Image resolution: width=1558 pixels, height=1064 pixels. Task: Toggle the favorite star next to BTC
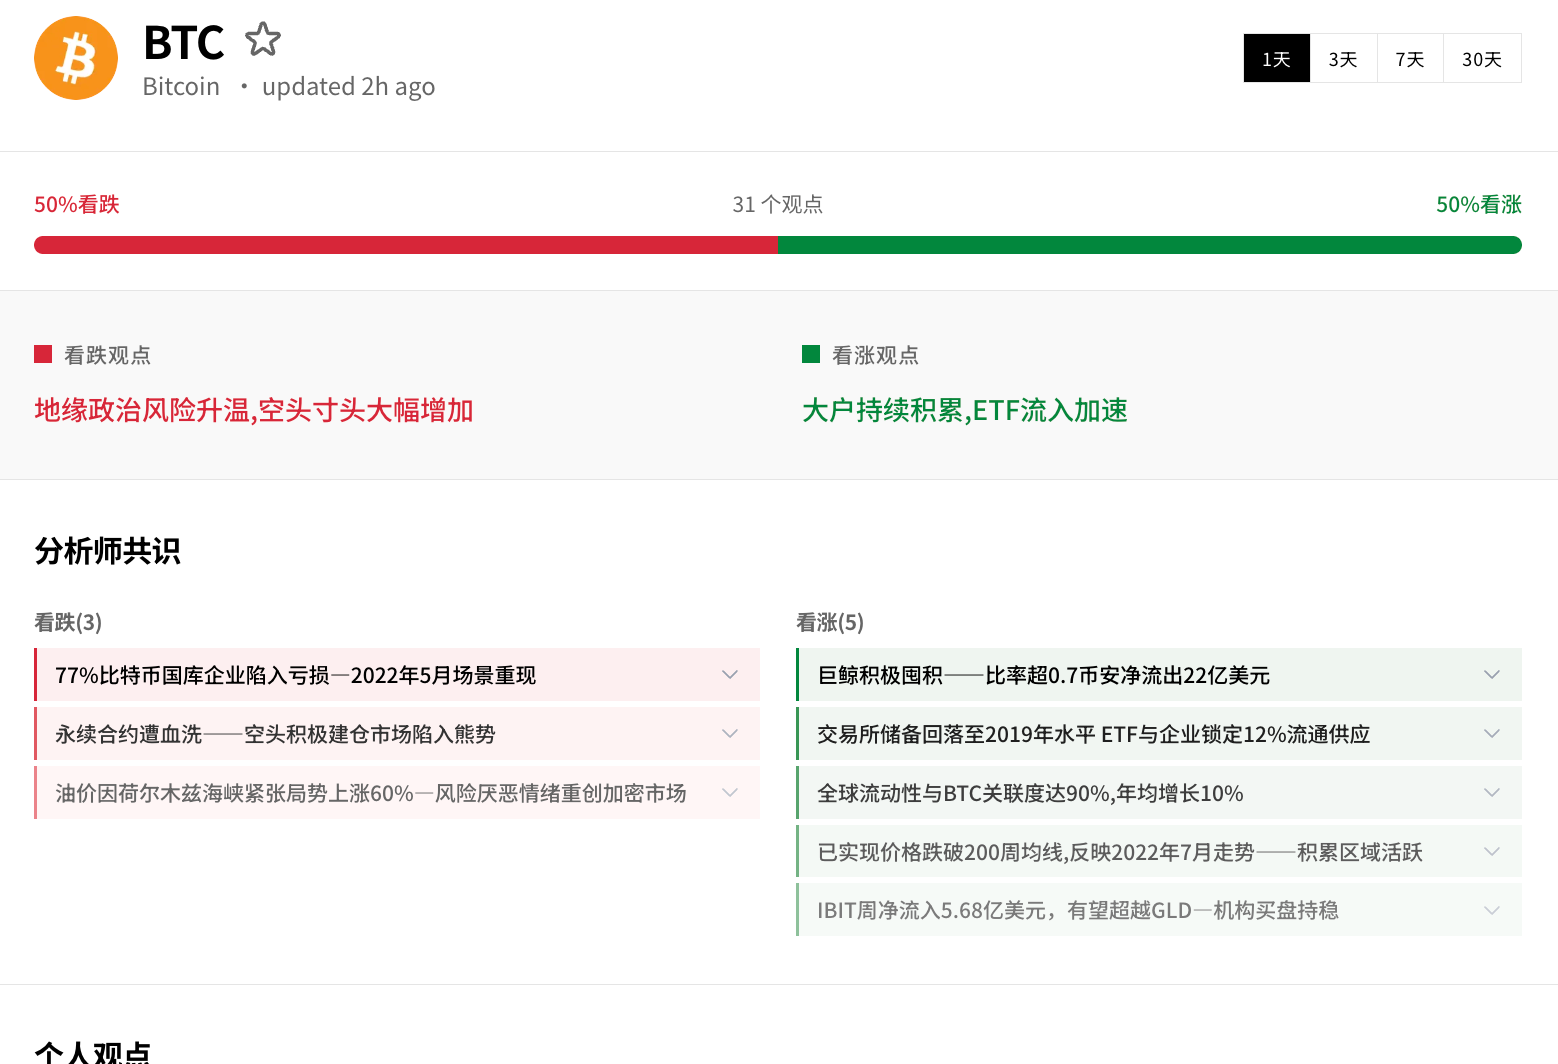[263, 40]
